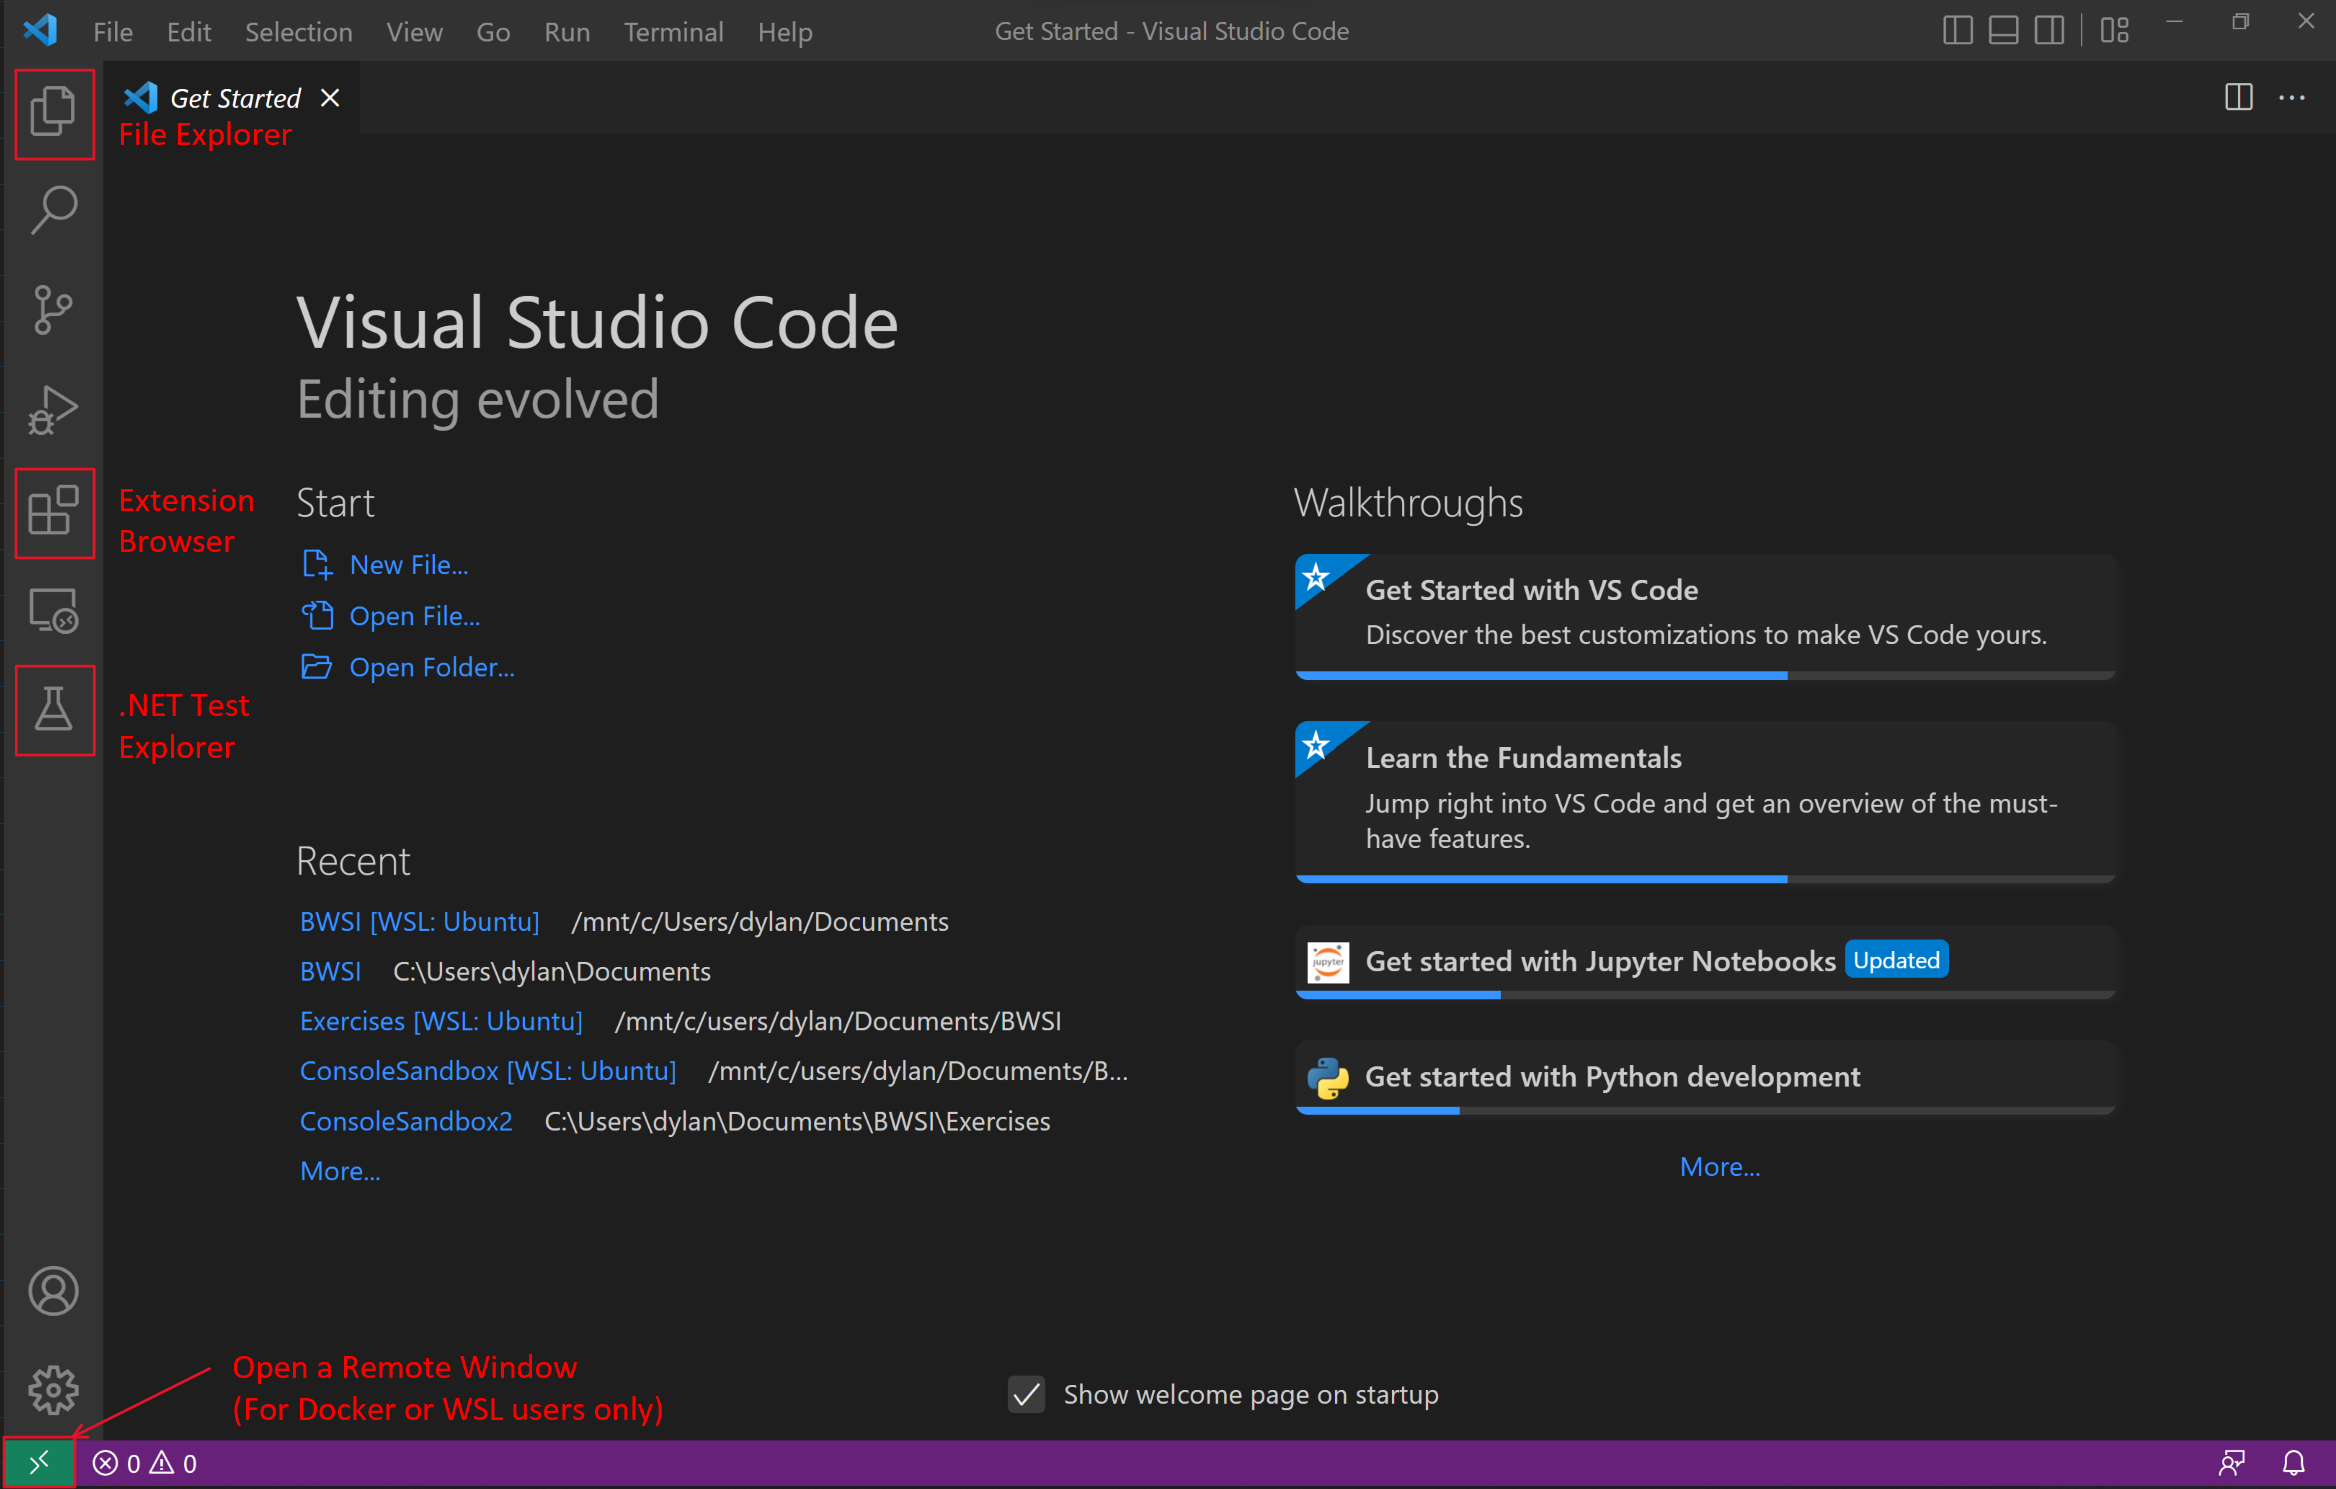Viewport: 2336px width, 1489px height.
Task: Open editor More Actions ellipsis
Action: coord(2292,98)
